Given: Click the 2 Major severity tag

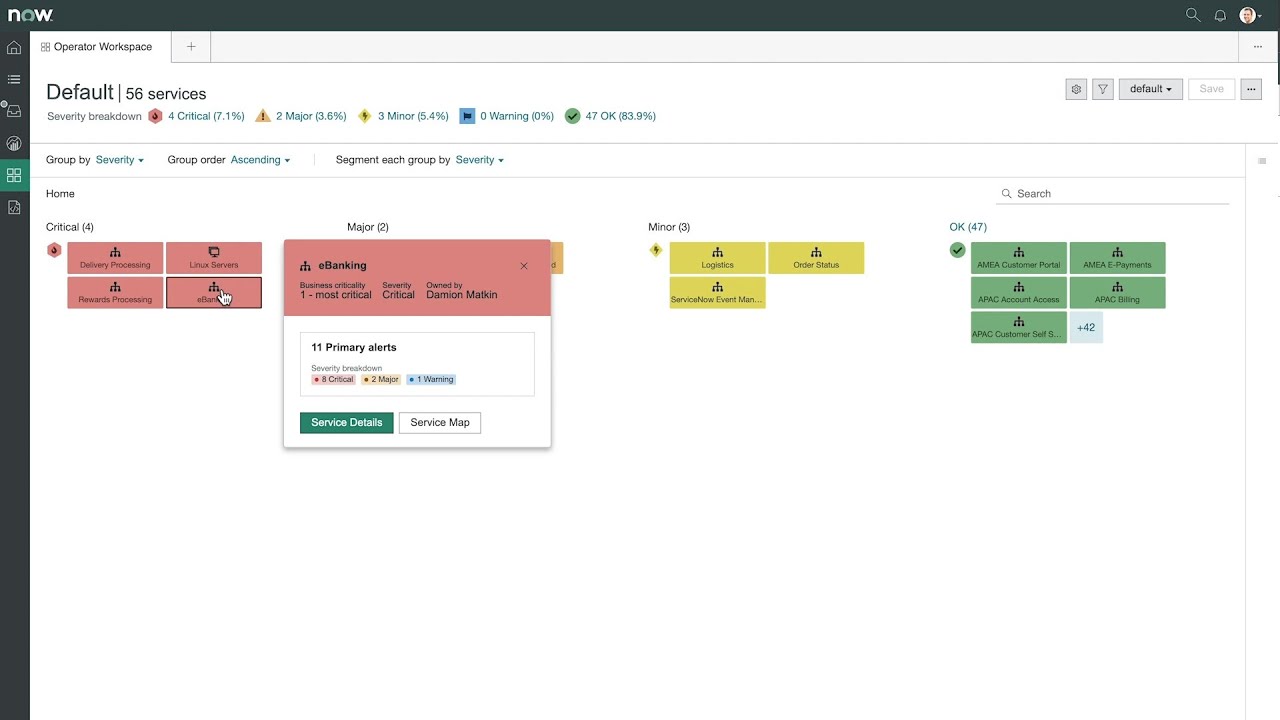Looking at the screenshot, I should tap(381, 380).
